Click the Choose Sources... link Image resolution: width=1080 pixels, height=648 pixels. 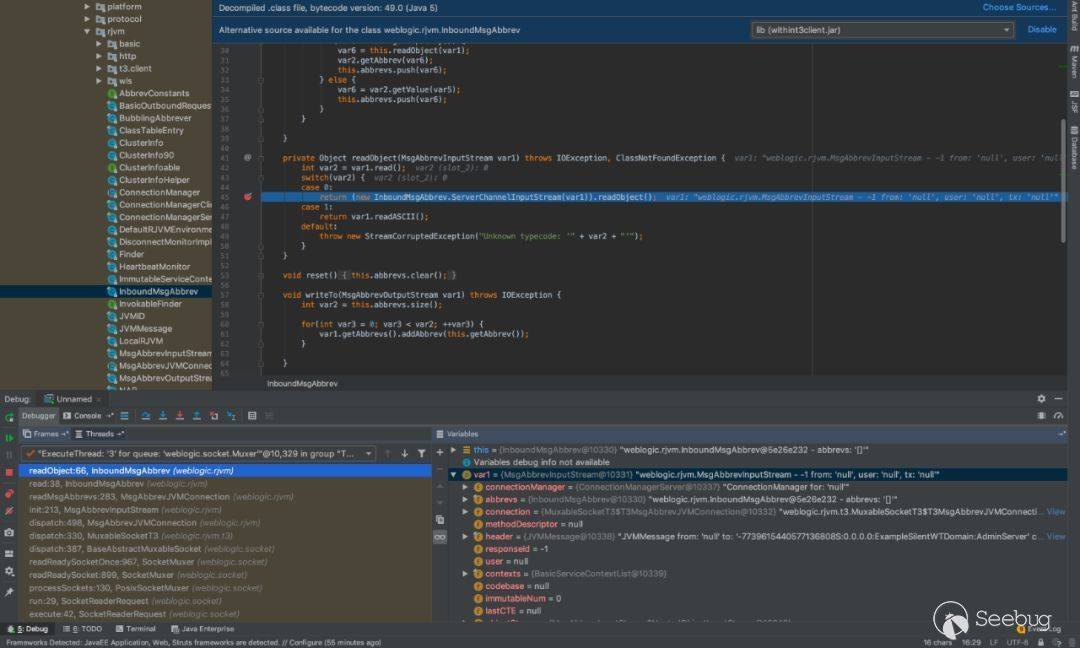[1019, 8]
